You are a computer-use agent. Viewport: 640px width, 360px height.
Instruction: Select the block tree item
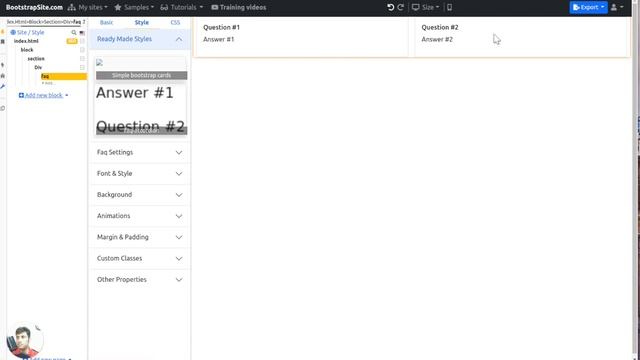pyautogui.click(x=27, y=50)
